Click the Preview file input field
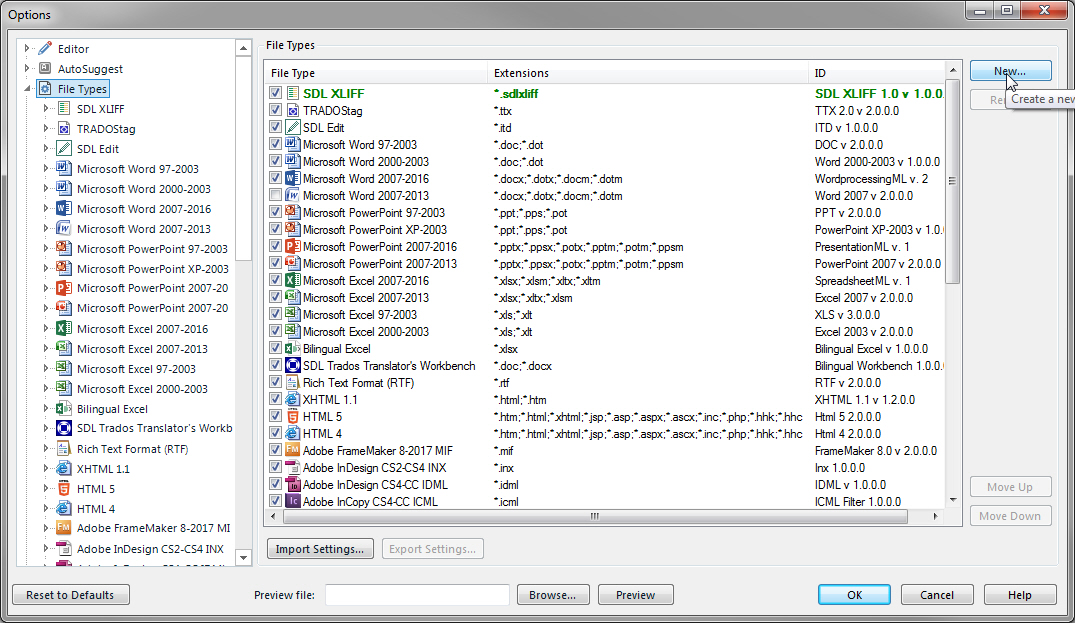Screen dimensions: 1075x623 417,594
